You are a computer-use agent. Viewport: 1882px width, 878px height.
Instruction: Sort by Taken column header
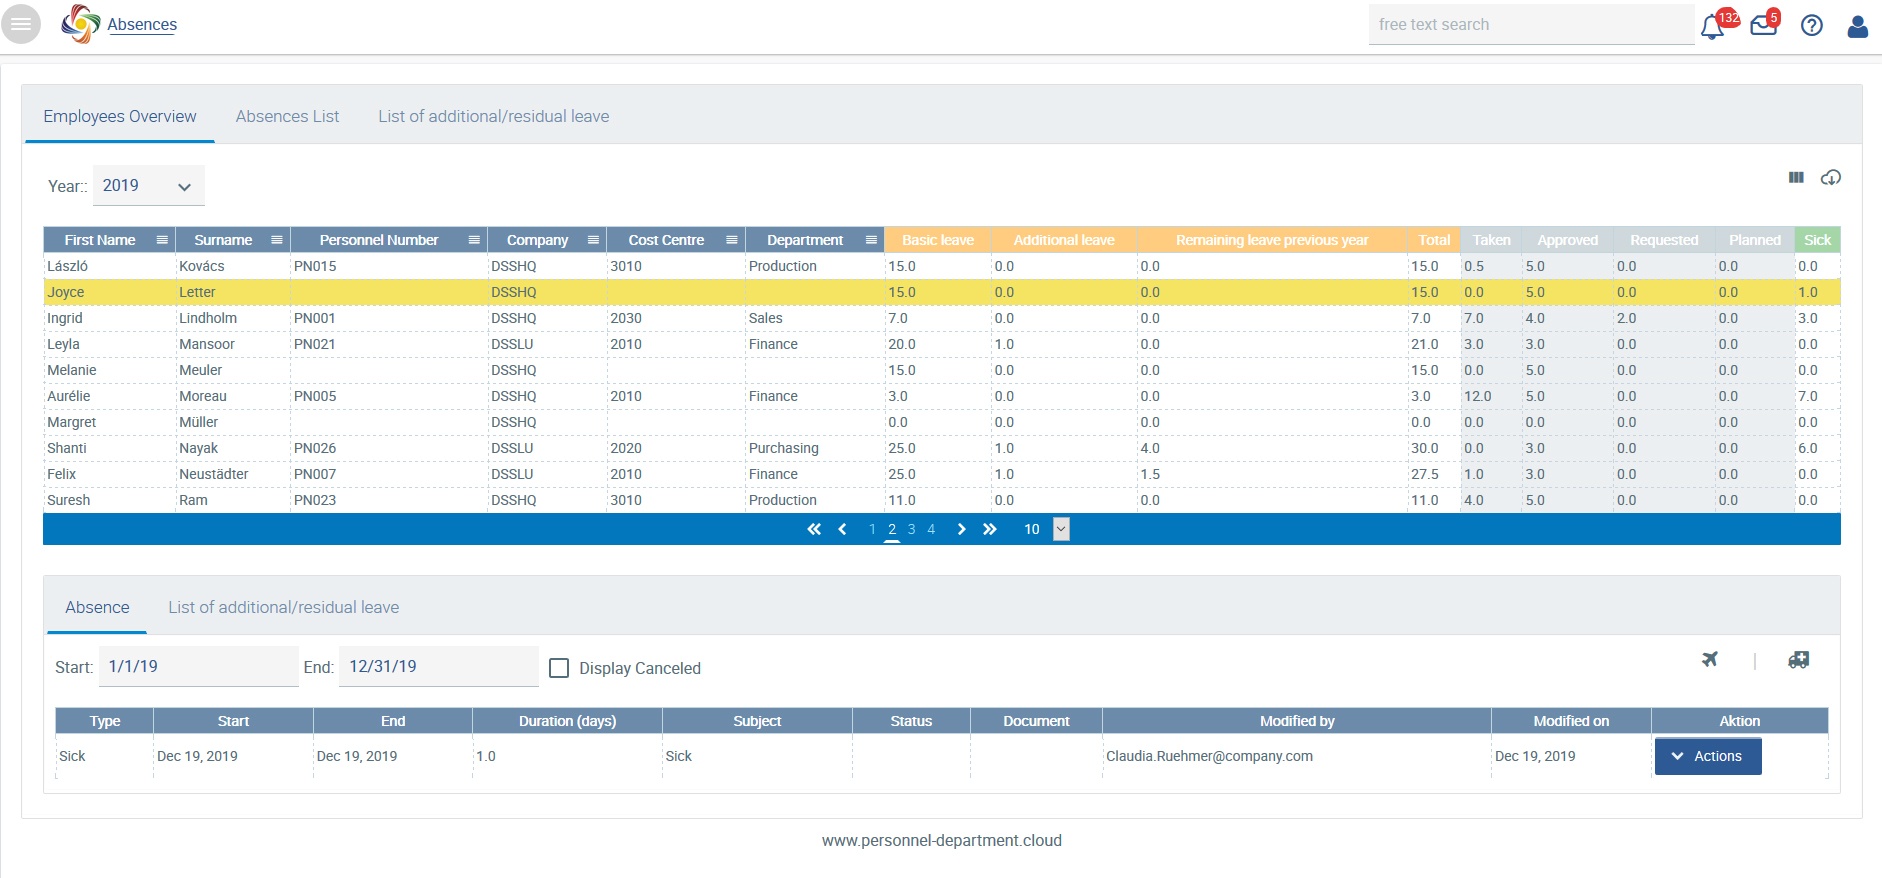[x=1491, y=240]
